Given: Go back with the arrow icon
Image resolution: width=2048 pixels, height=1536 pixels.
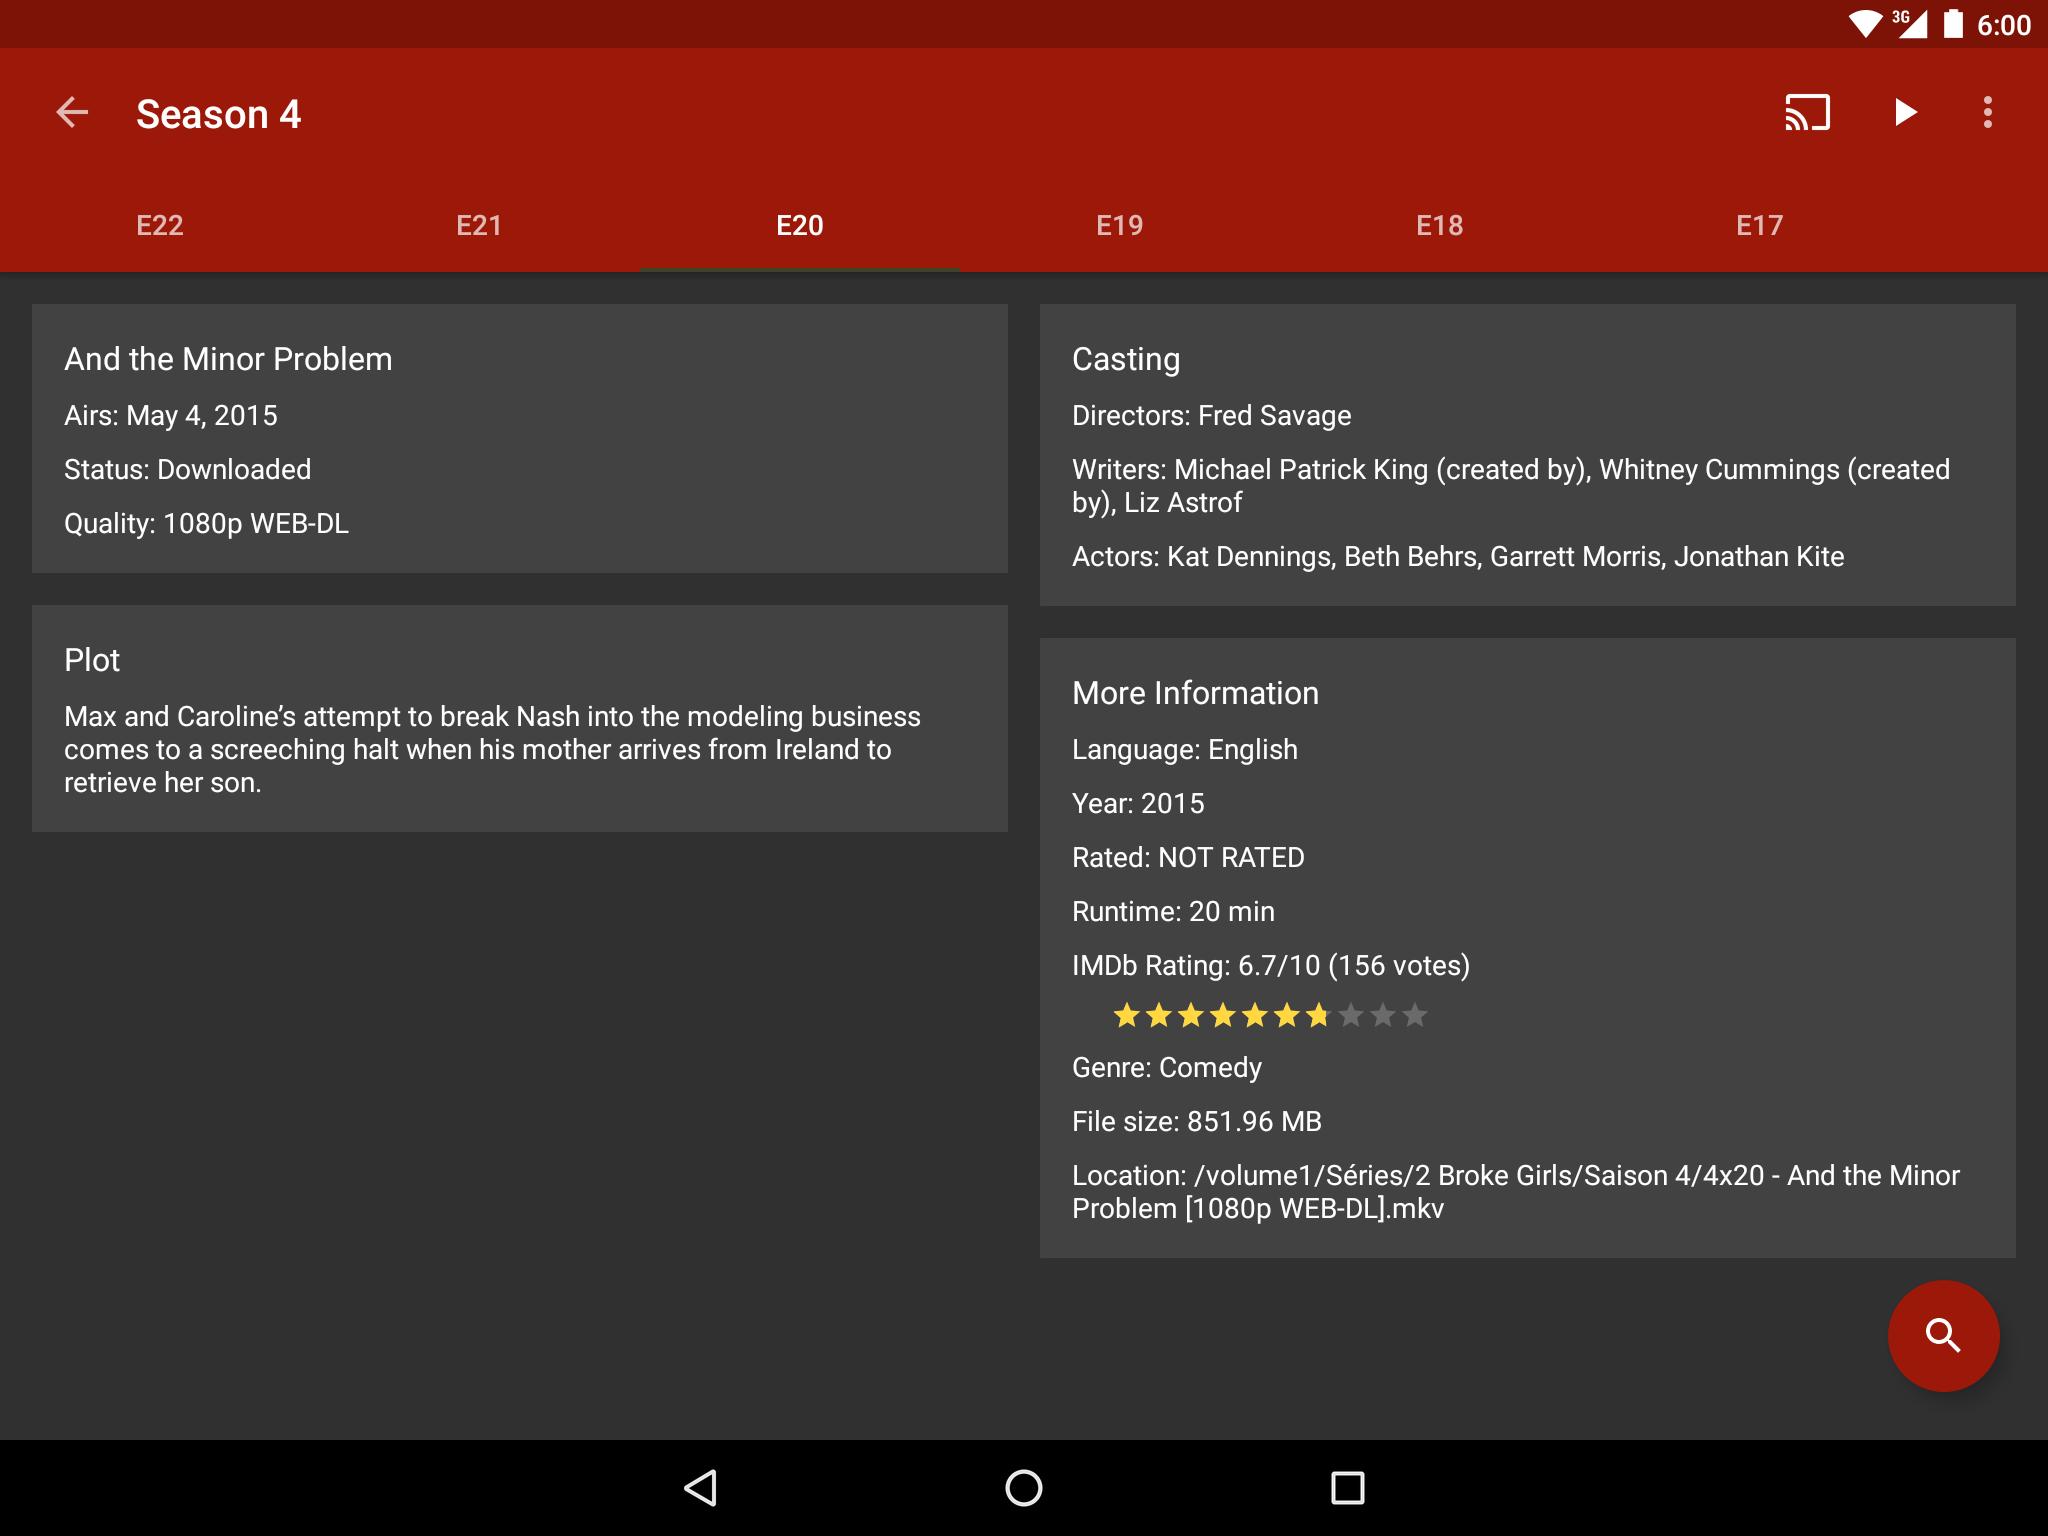Looking at the screenshot, I should pos(72,113).
